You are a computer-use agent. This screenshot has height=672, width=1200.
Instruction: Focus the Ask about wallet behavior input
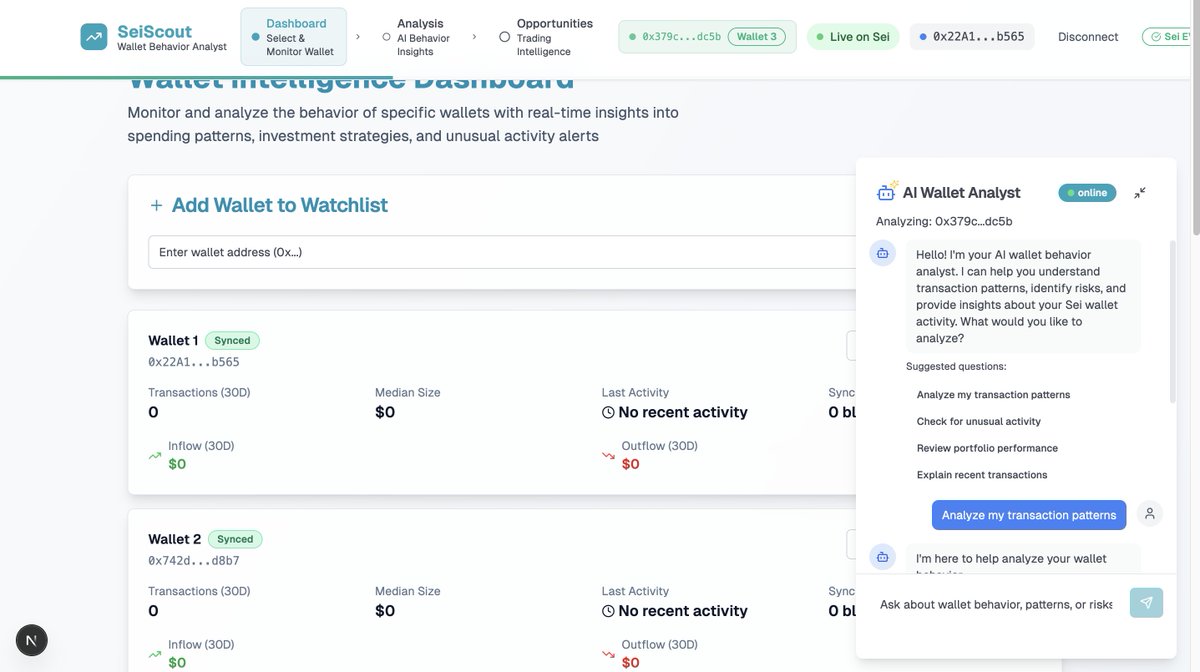click(x=995, y=603)
